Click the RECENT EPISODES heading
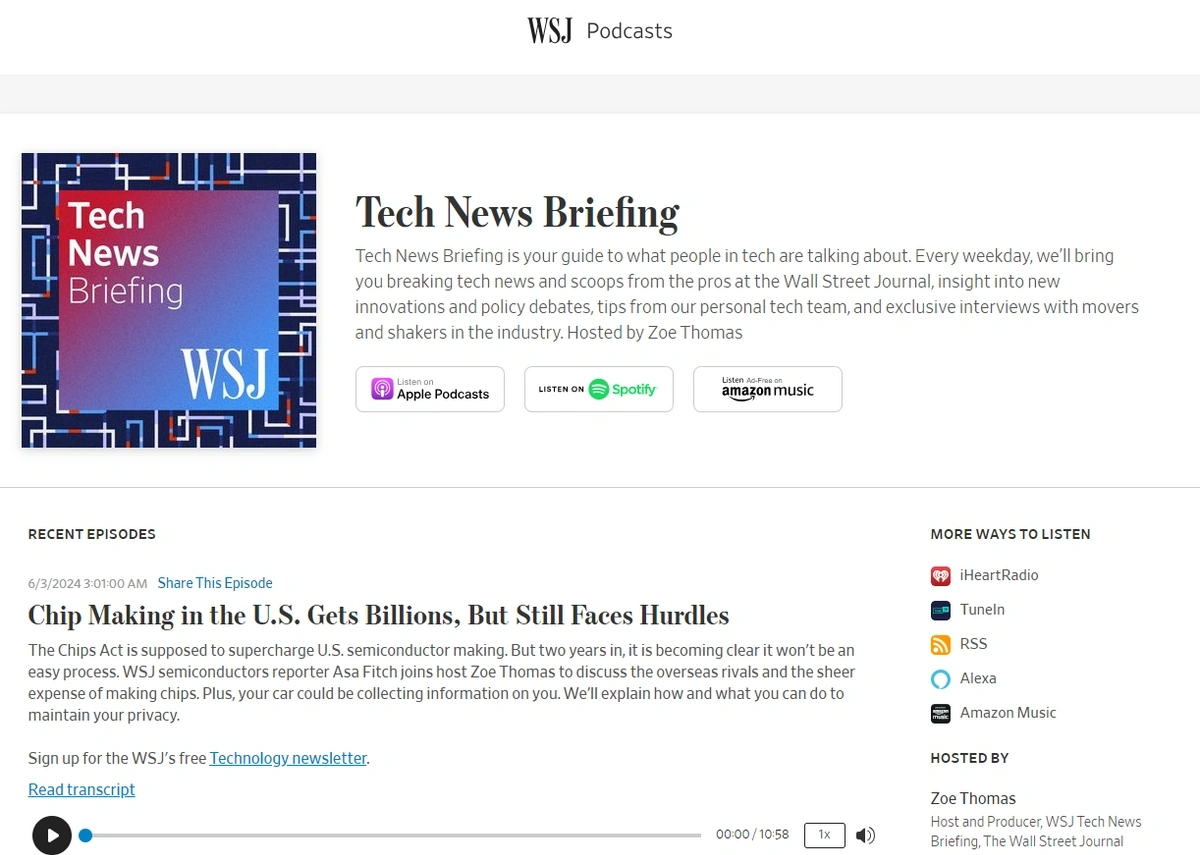This screenshot has width=1200, height=855. pos(92,534)
